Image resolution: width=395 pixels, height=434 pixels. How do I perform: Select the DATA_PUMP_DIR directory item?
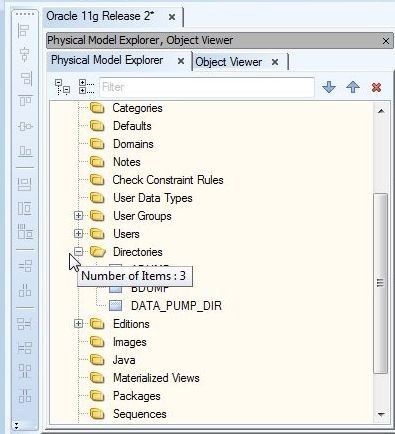click(176, 306)
